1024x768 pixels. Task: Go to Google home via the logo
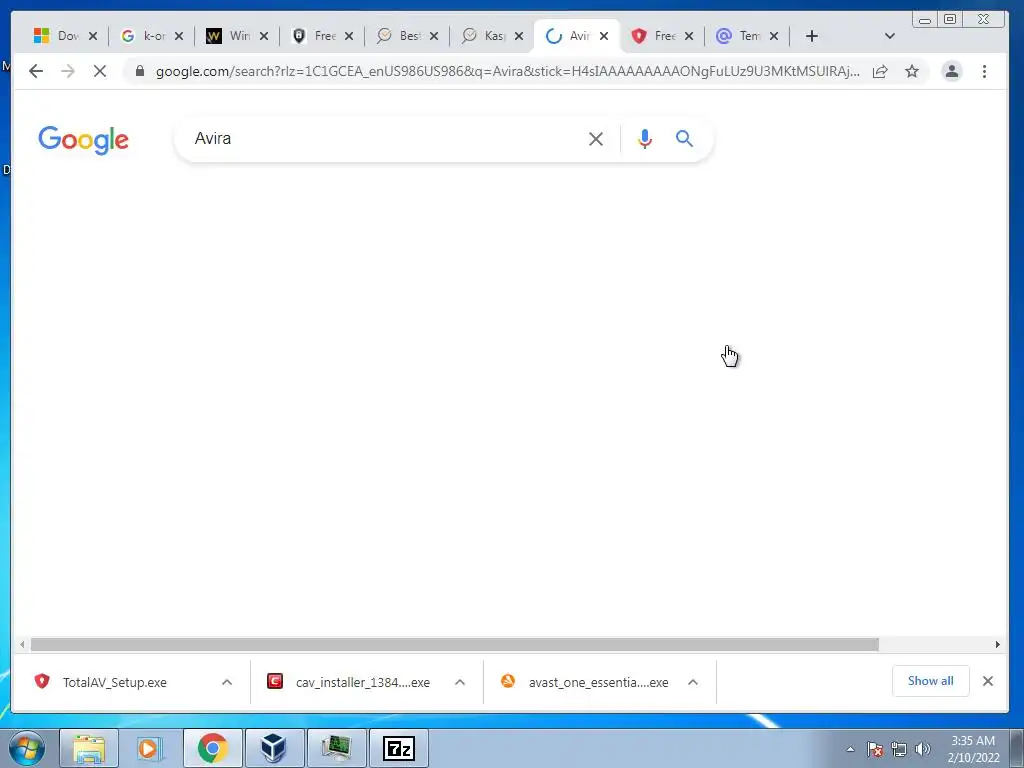[x=84, y=140]
